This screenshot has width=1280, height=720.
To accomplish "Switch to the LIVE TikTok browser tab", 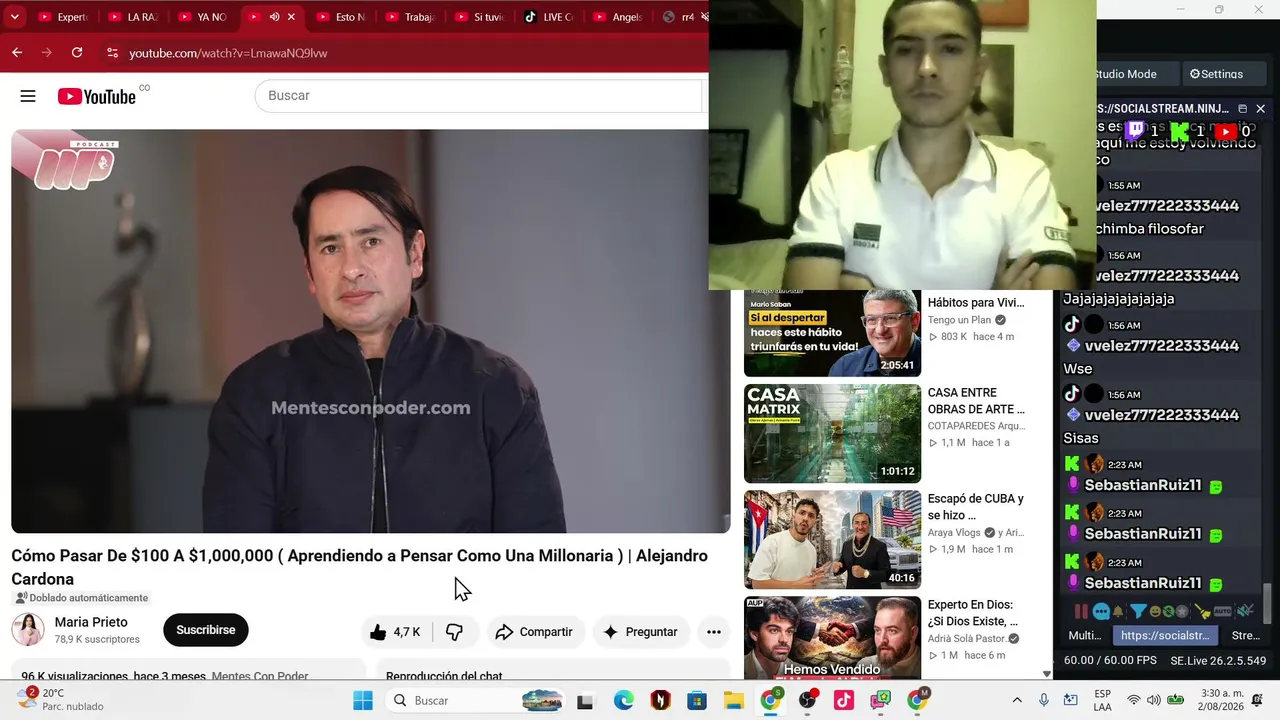I will (548, 17).
